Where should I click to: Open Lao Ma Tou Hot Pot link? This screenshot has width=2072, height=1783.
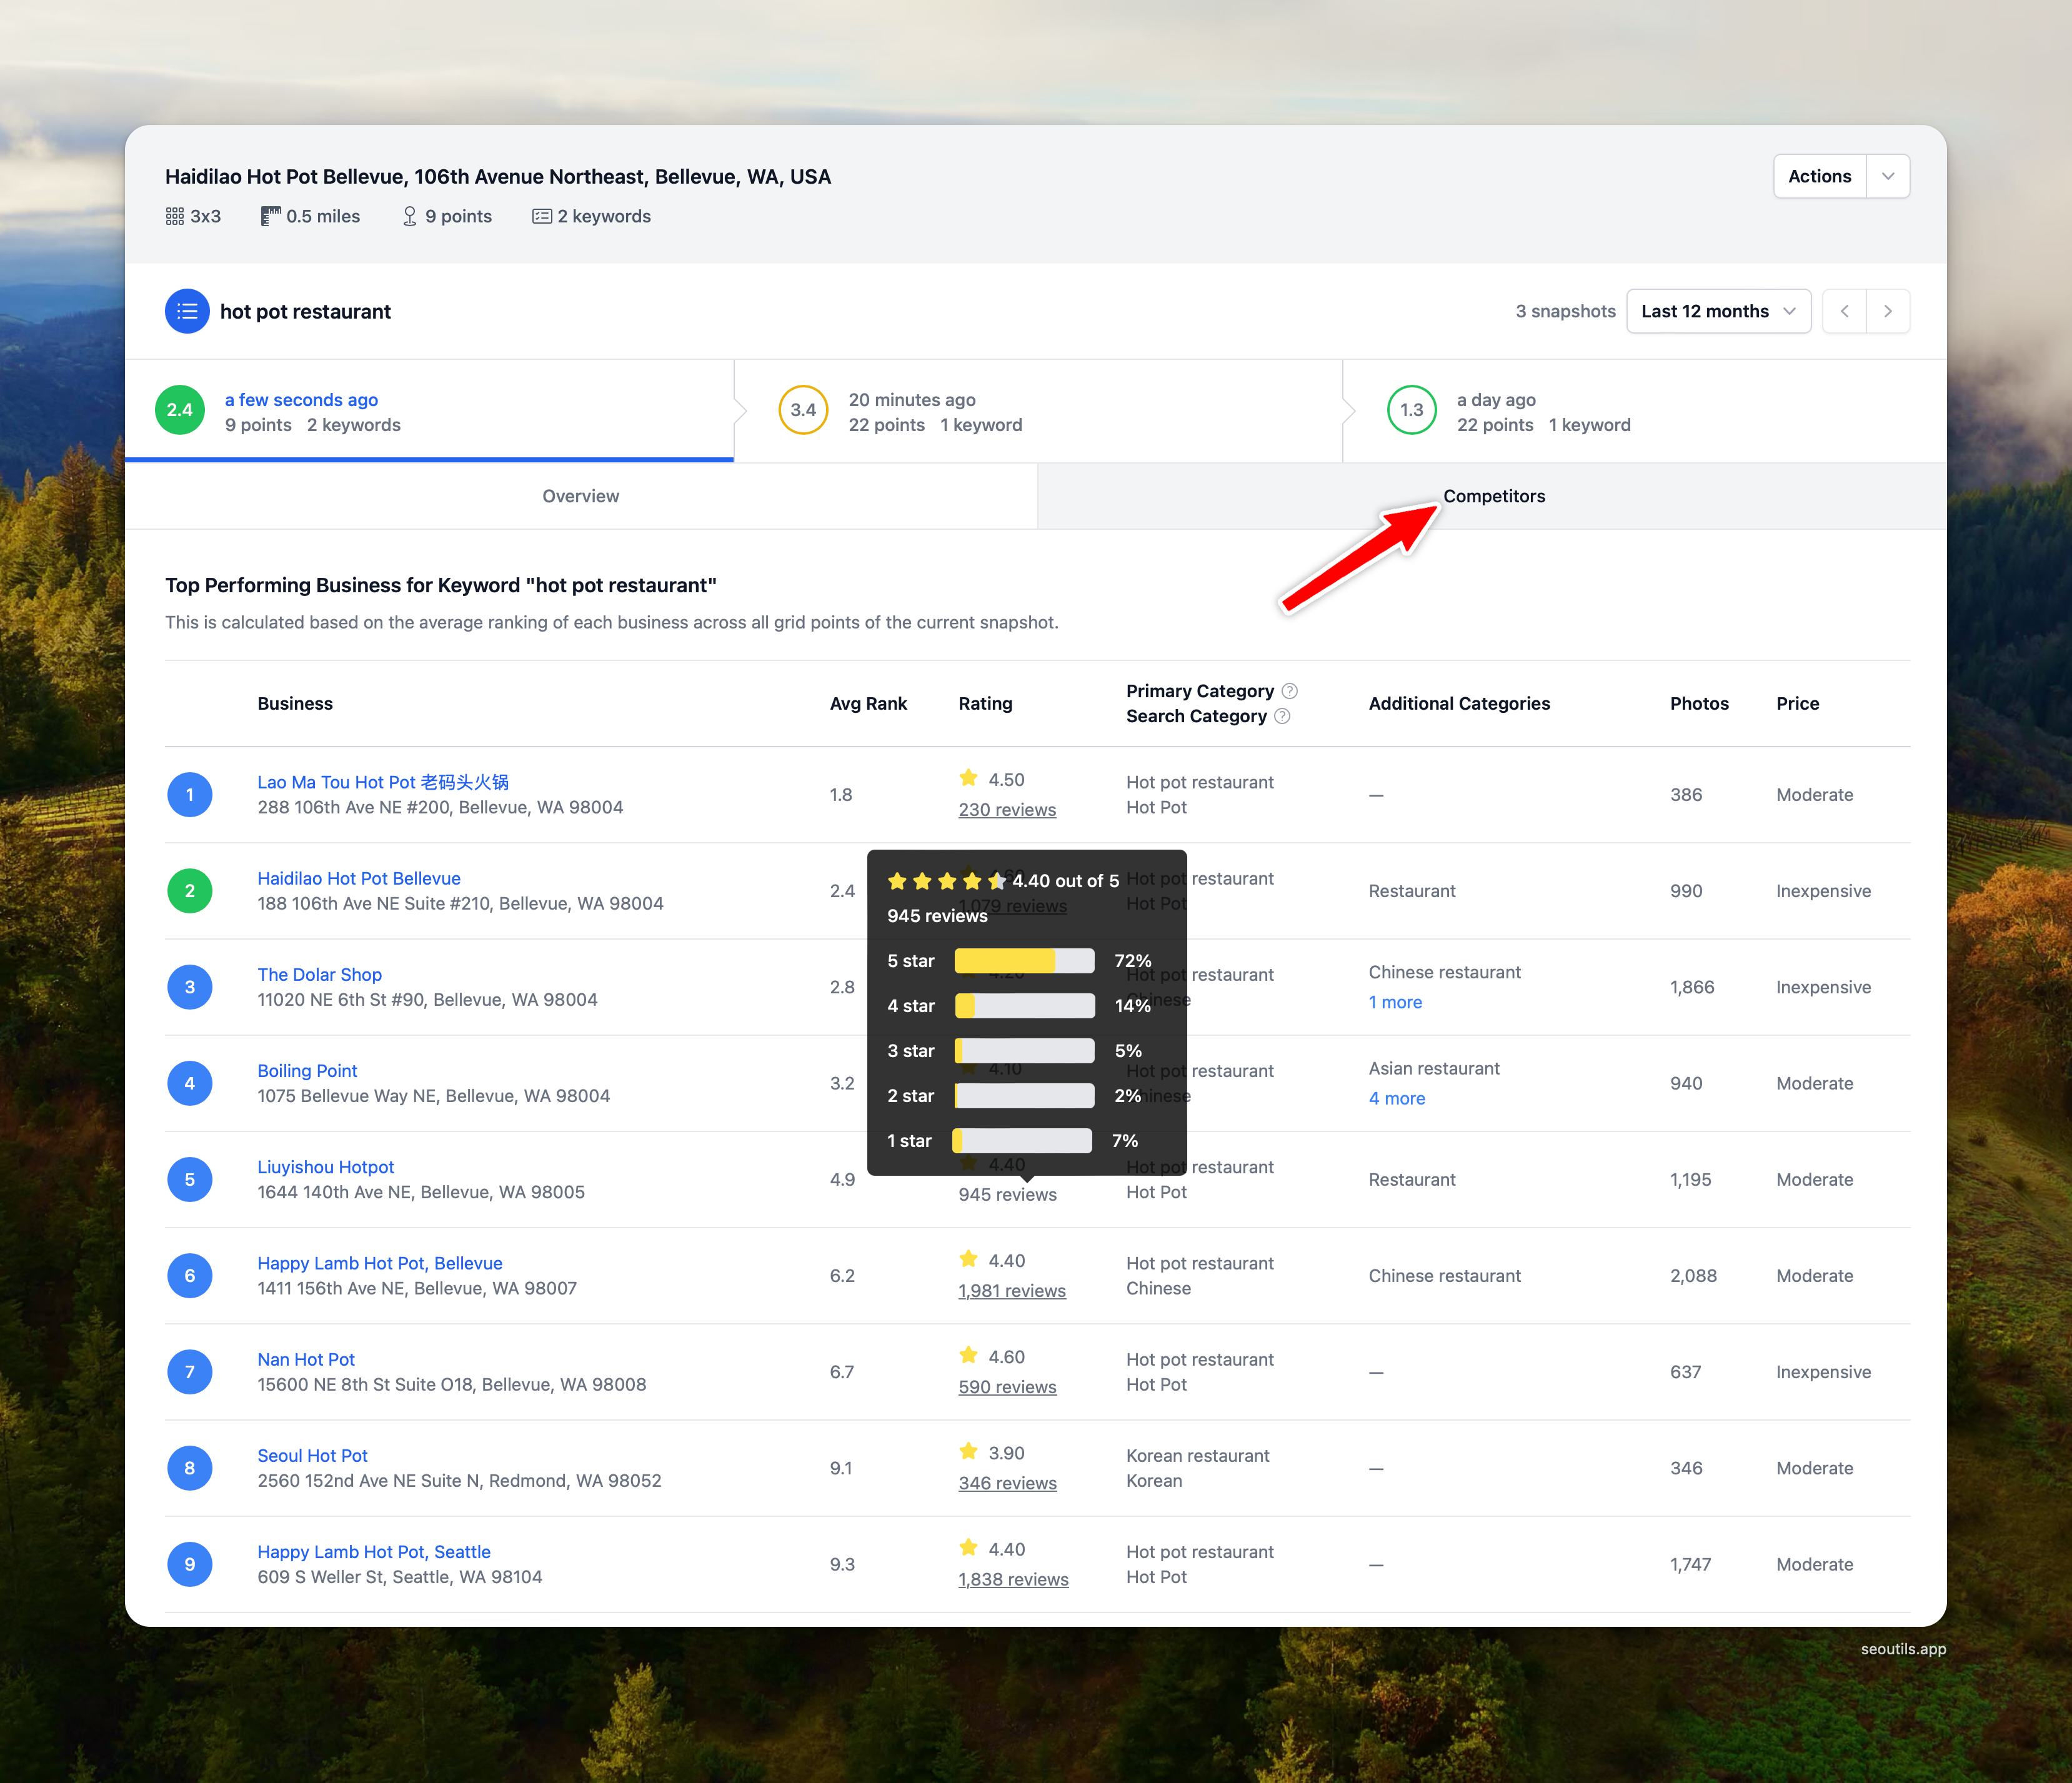383,782
